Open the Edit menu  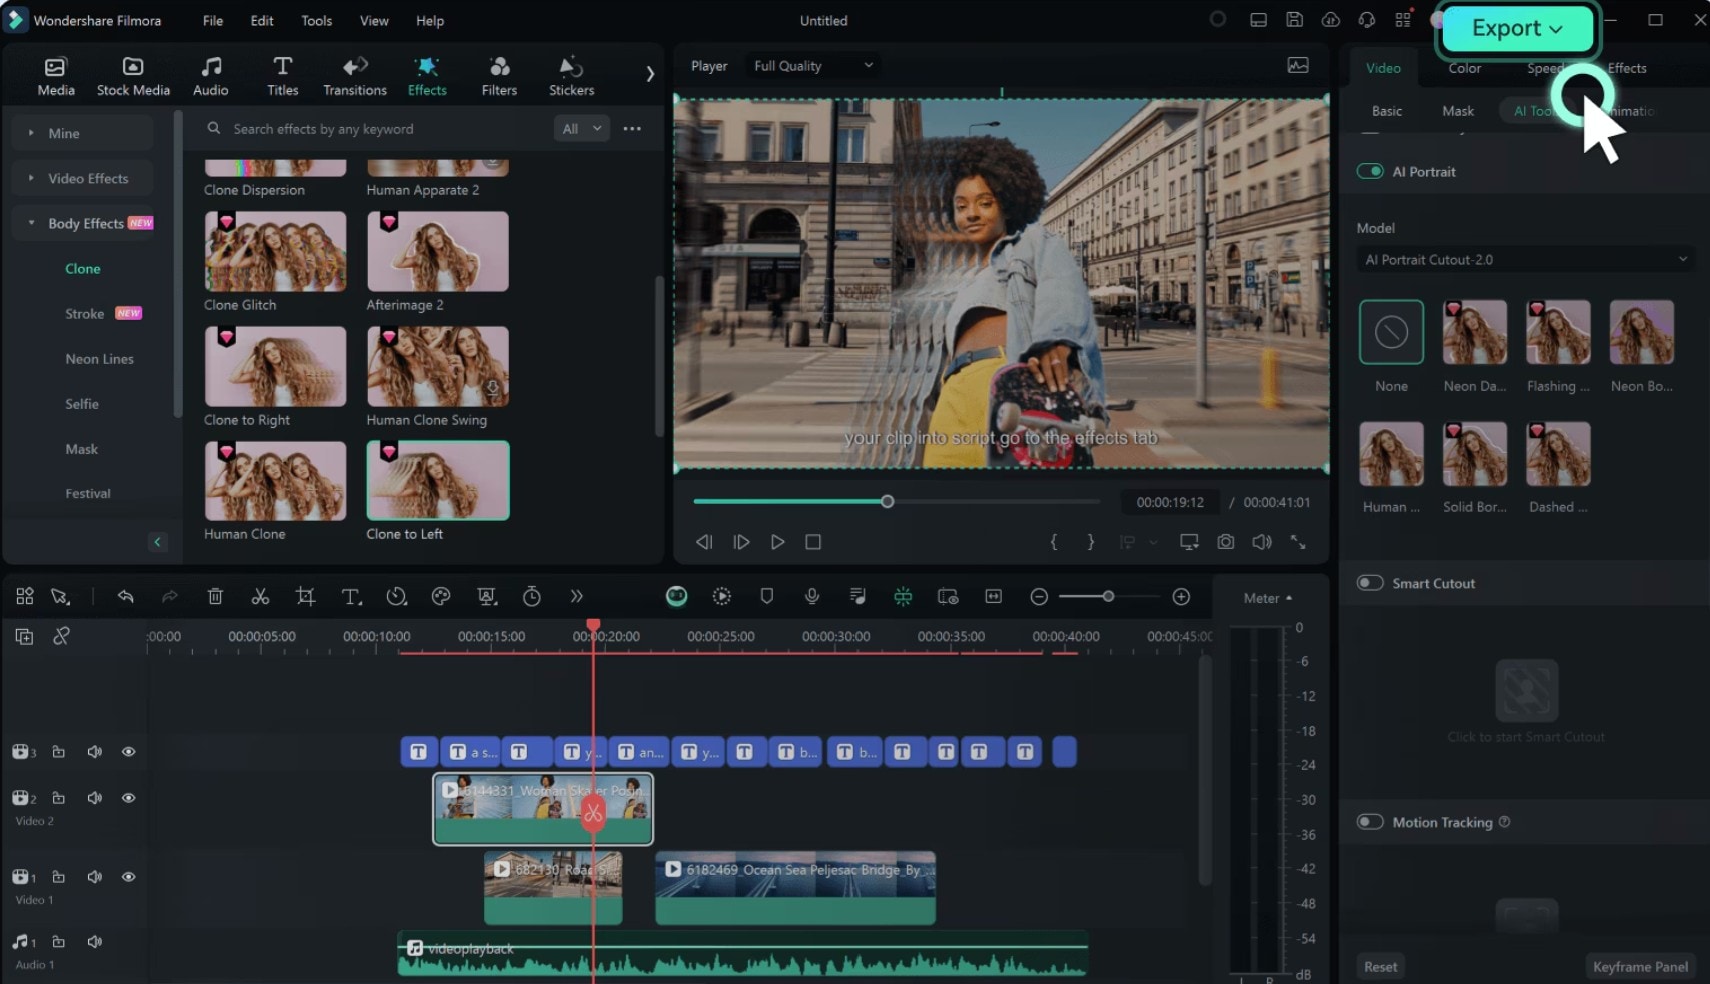pyautogui.click(x=262, y=20)
